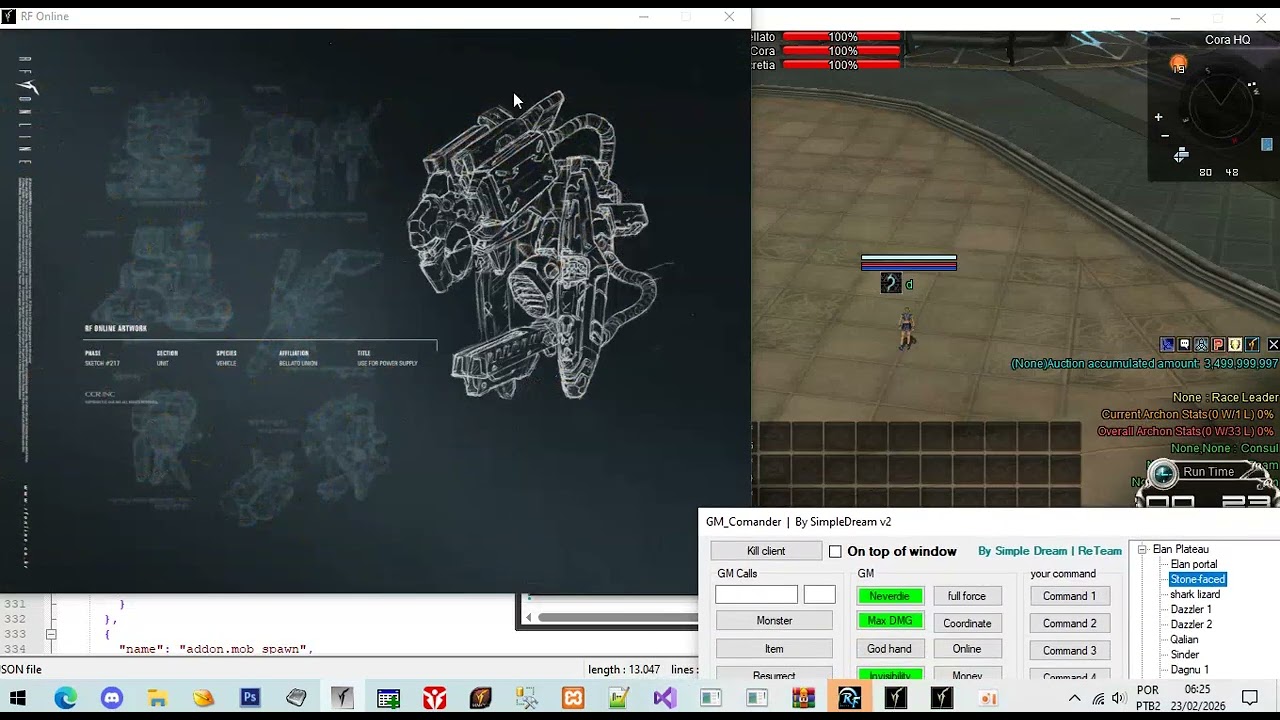Toggle the green Max DMG button
The height and width of the screenshot is (720, 1280).
point(890,621)
